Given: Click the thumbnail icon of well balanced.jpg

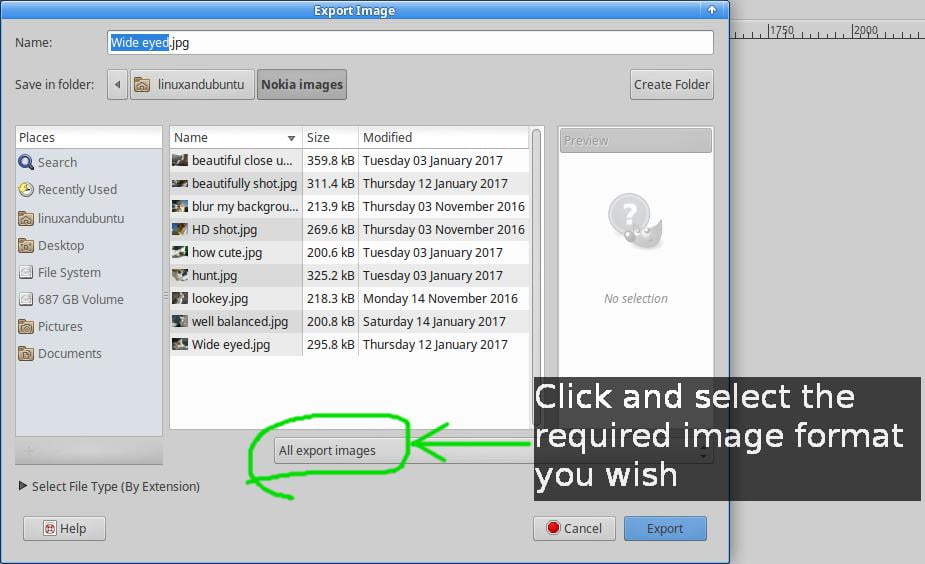Looking at the screenshot, I should pyautogui.click(x=180, y=321).
